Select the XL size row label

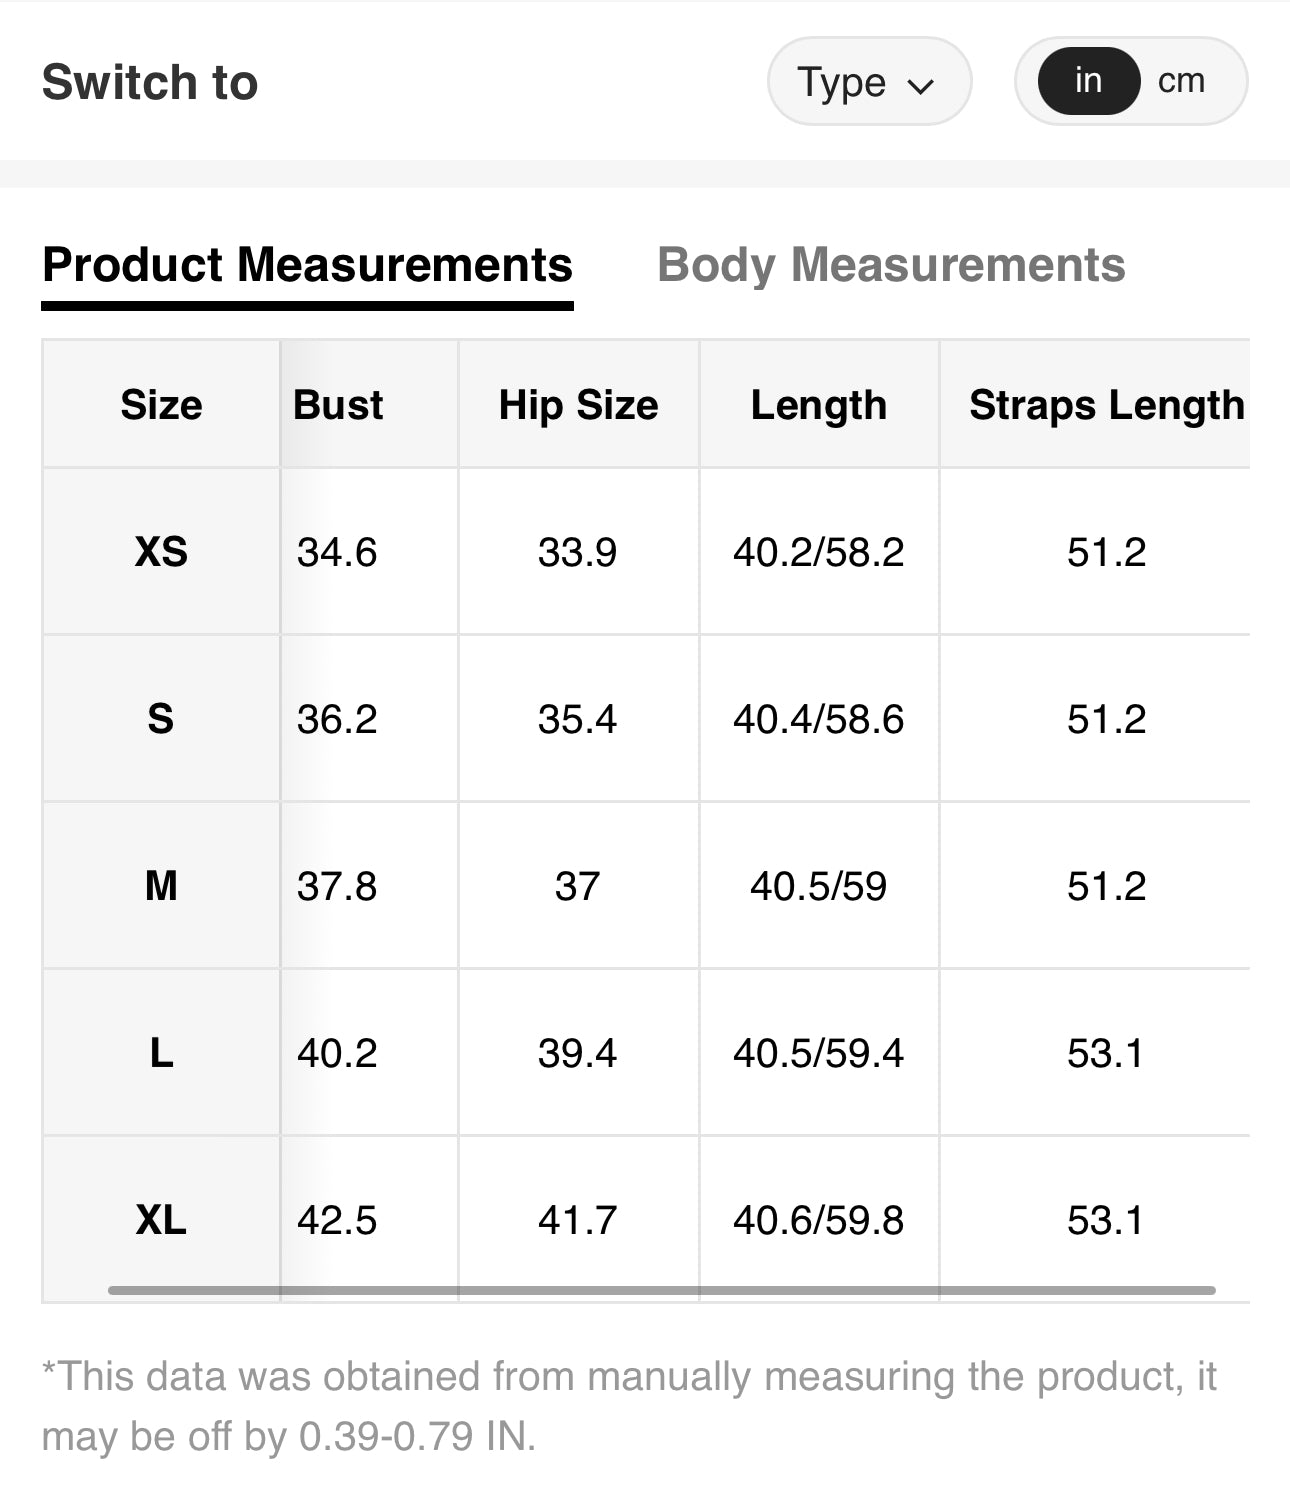coord(161,1220)
